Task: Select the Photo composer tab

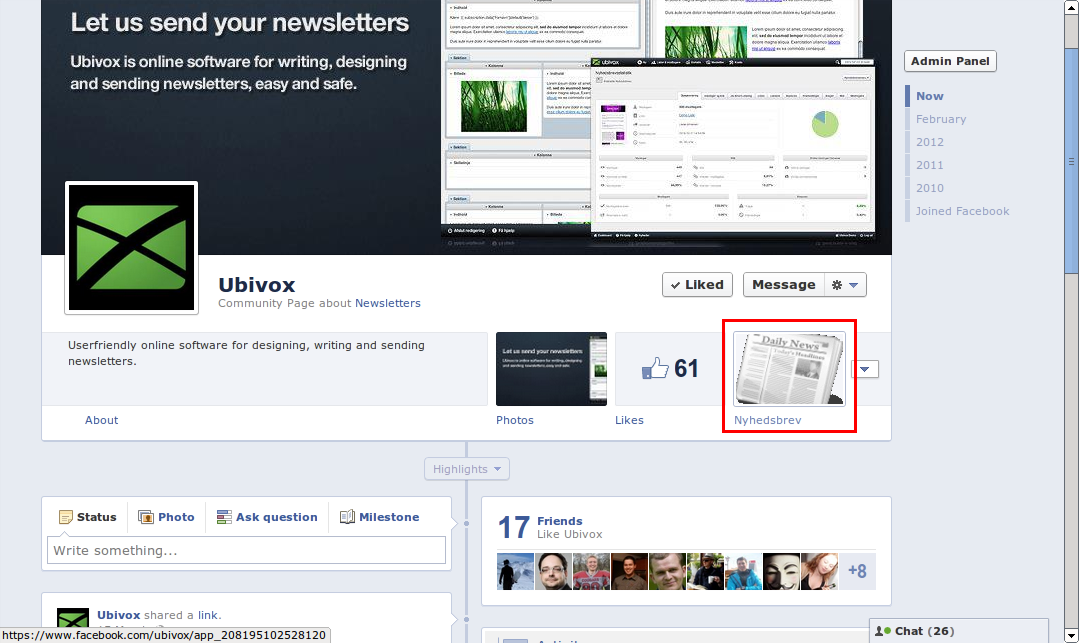Action: (166, 517)
